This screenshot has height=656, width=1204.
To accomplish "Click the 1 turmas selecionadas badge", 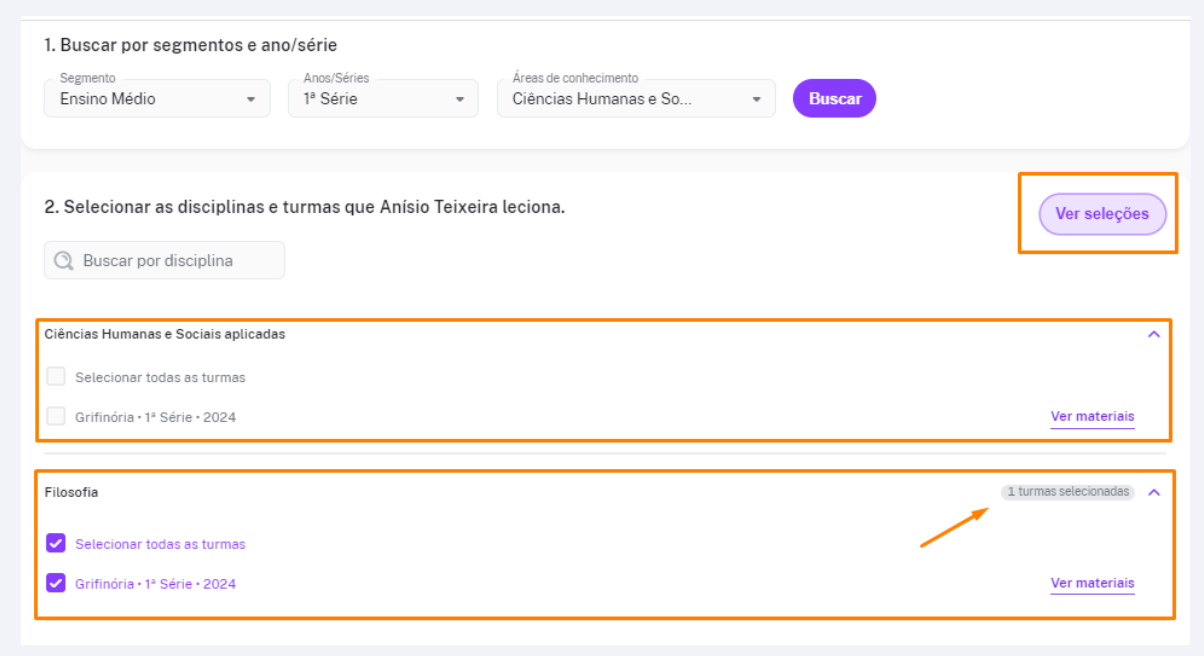I will coord(1068,492).
